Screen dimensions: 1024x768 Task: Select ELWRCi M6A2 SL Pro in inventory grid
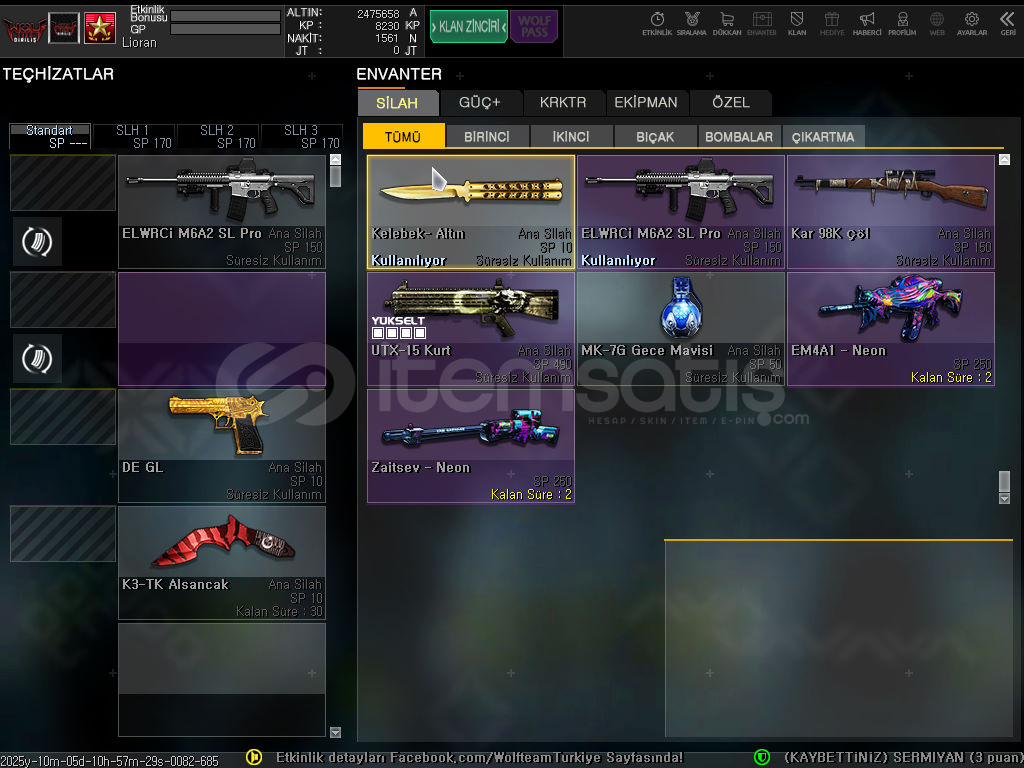point(680,212)
